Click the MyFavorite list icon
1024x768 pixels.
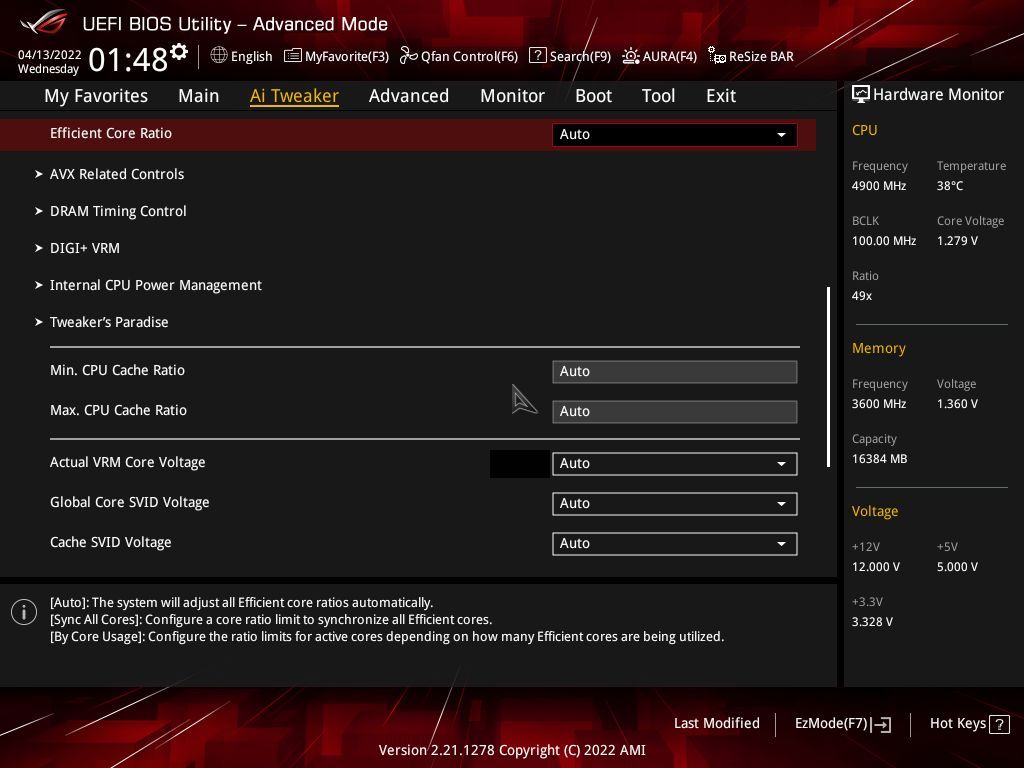(293, 56)
